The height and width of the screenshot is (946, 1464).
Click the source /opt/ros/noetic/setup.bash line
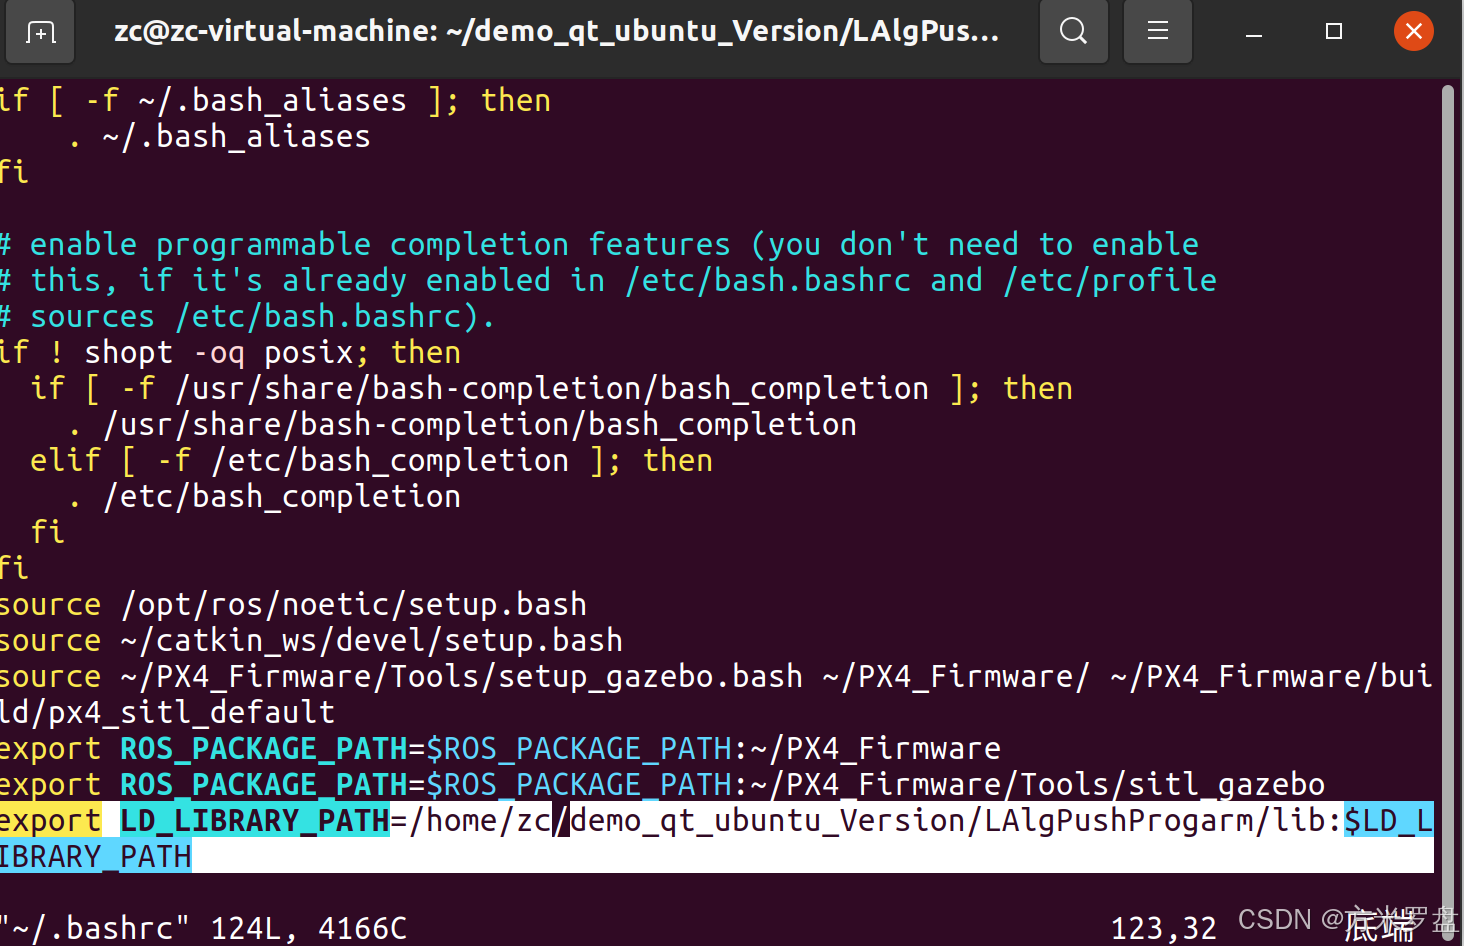tap(293, 604)
